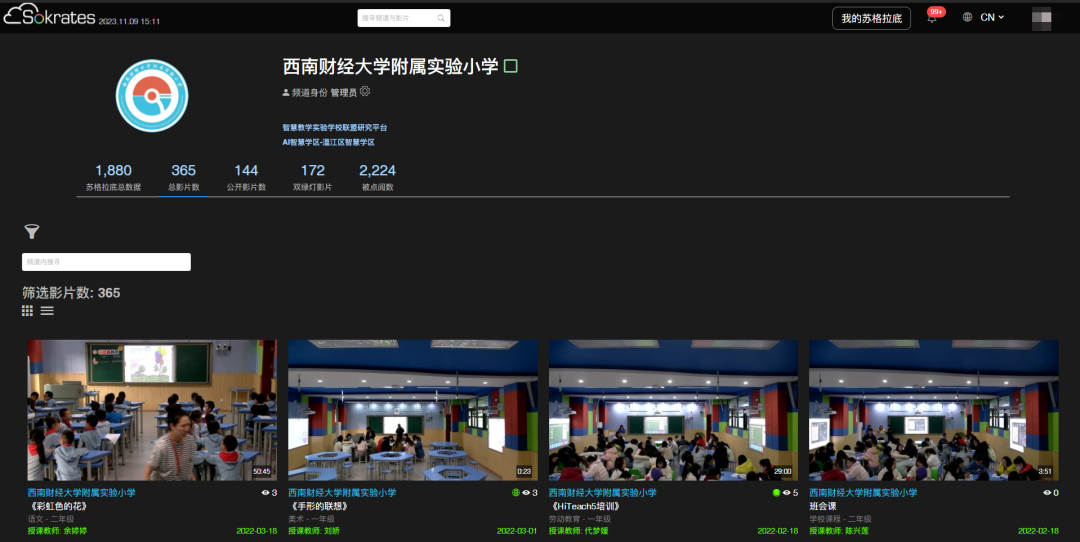Screen dimensions: 1080x542
Task: Open the 双绿灯影片 172 tab
Action: [x=312, y=177]
